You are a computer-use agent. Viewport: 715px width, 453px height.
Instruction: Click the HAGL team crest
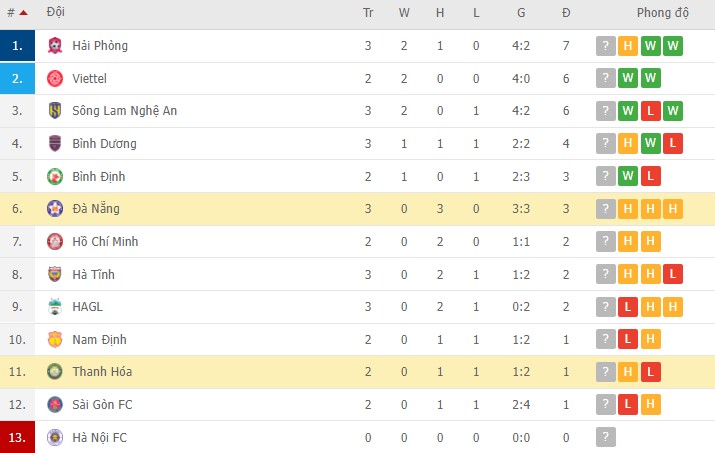click(x=55, y=307)
